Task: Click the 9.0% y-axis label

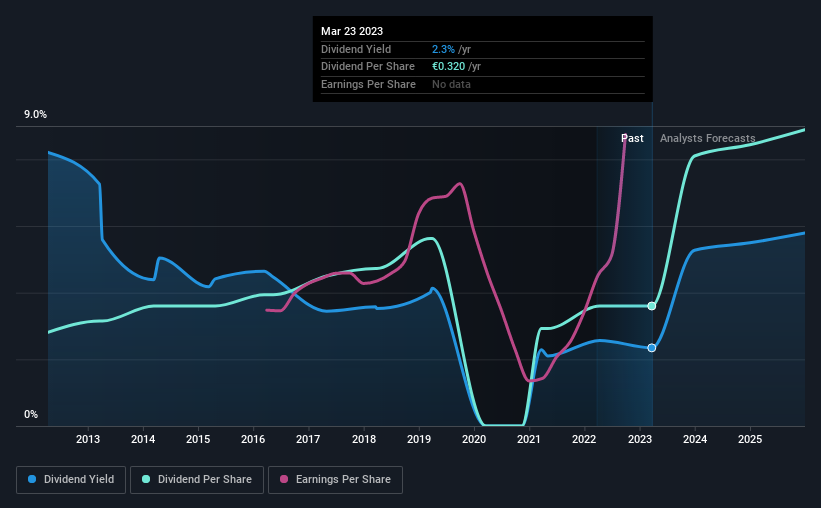Action: point(35,115)
